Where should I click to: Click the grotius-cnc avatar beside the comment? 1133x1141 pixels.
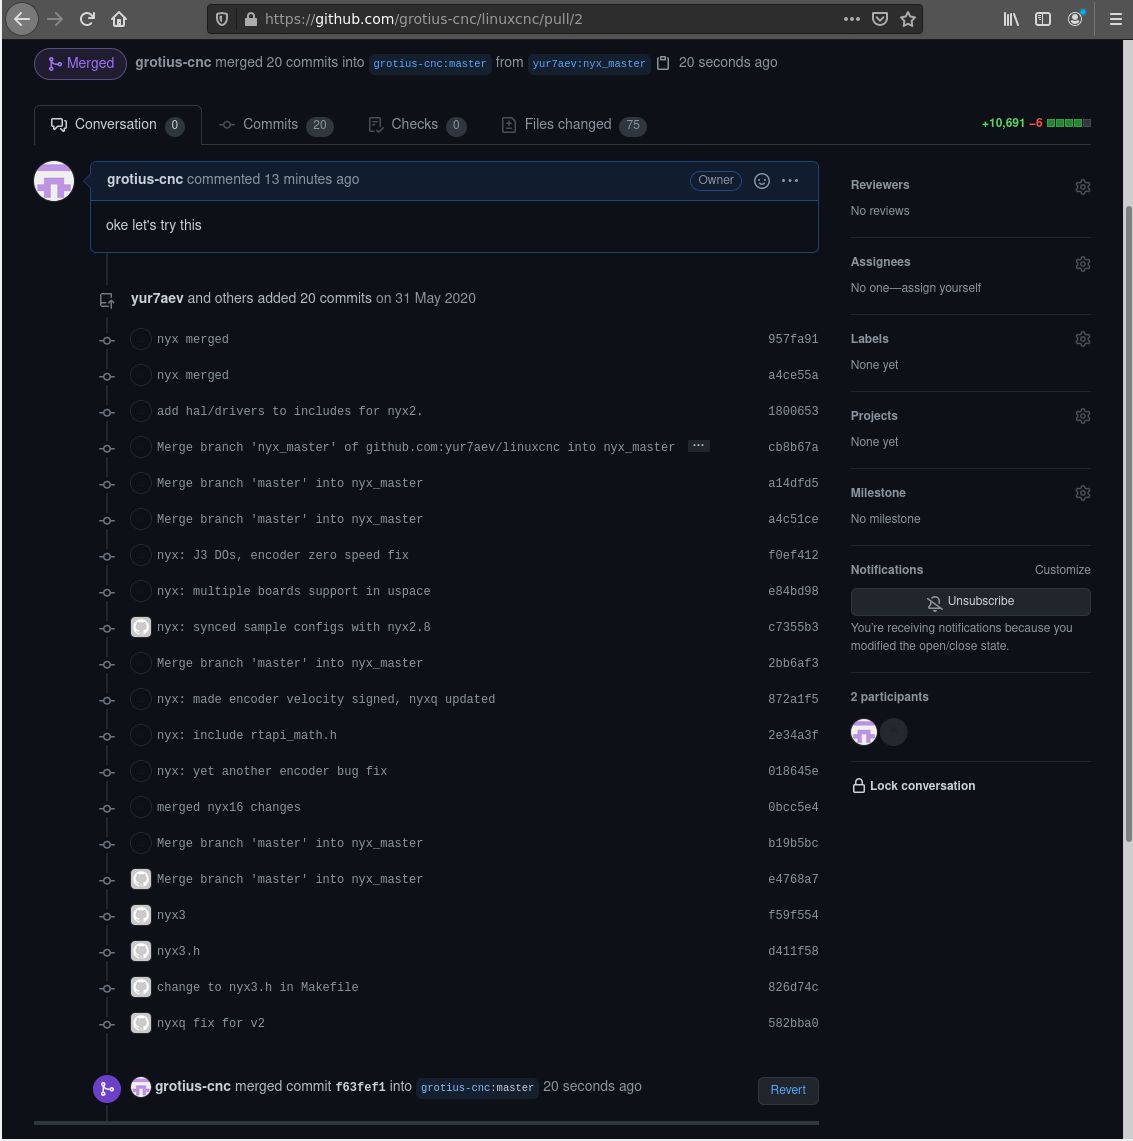click(x=54, y=181)
